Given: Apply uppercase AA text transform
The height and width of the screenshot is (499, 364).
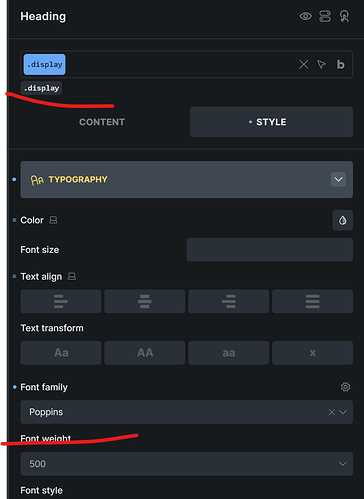Looking at the screenshot, I should pyautogui.click(x=145, y=353).
